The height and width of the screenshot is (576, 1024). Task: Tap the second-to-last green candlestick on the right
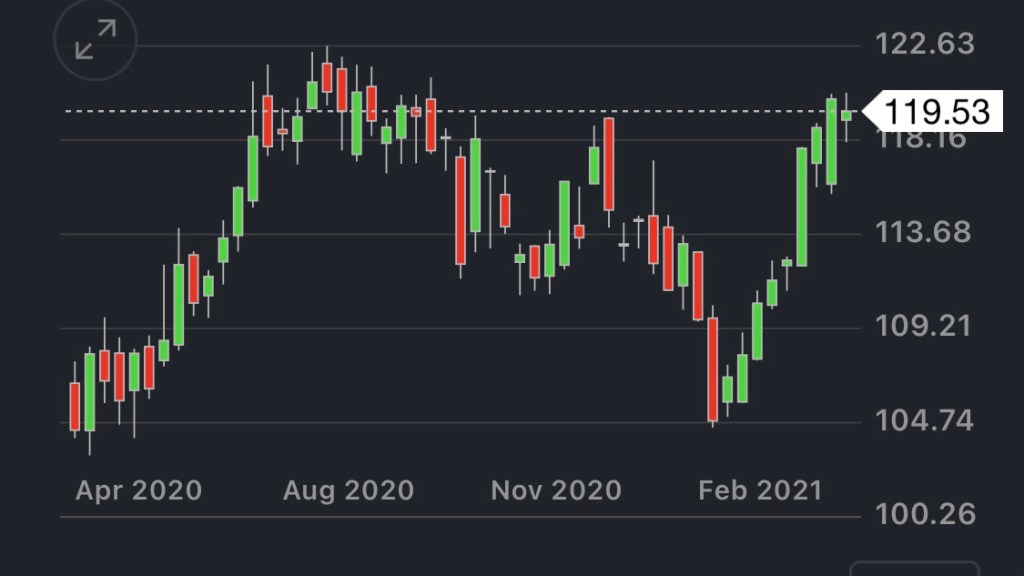point(831,141)
